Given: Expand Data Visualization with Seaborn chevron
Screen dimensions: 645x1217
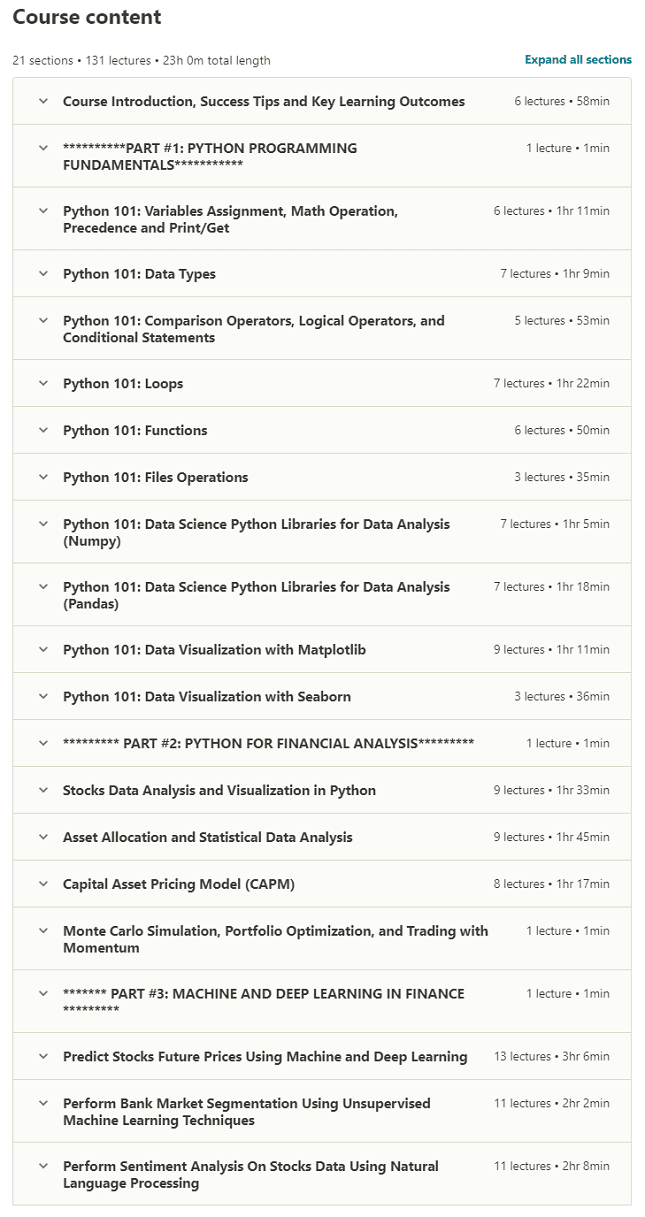Looking at the screenshot, I should pos(43,696).
